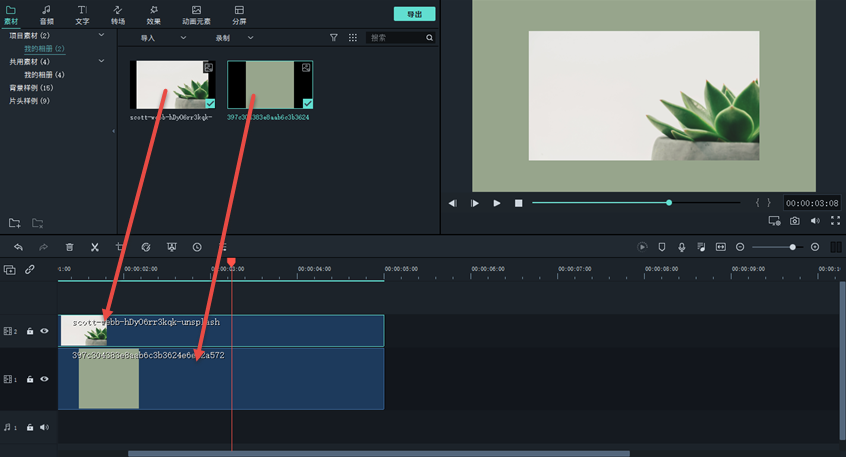Click the scissors split icon in timeline toolbar
The width and height of the screenshot is (846, 457).
(x=94, y=247)
